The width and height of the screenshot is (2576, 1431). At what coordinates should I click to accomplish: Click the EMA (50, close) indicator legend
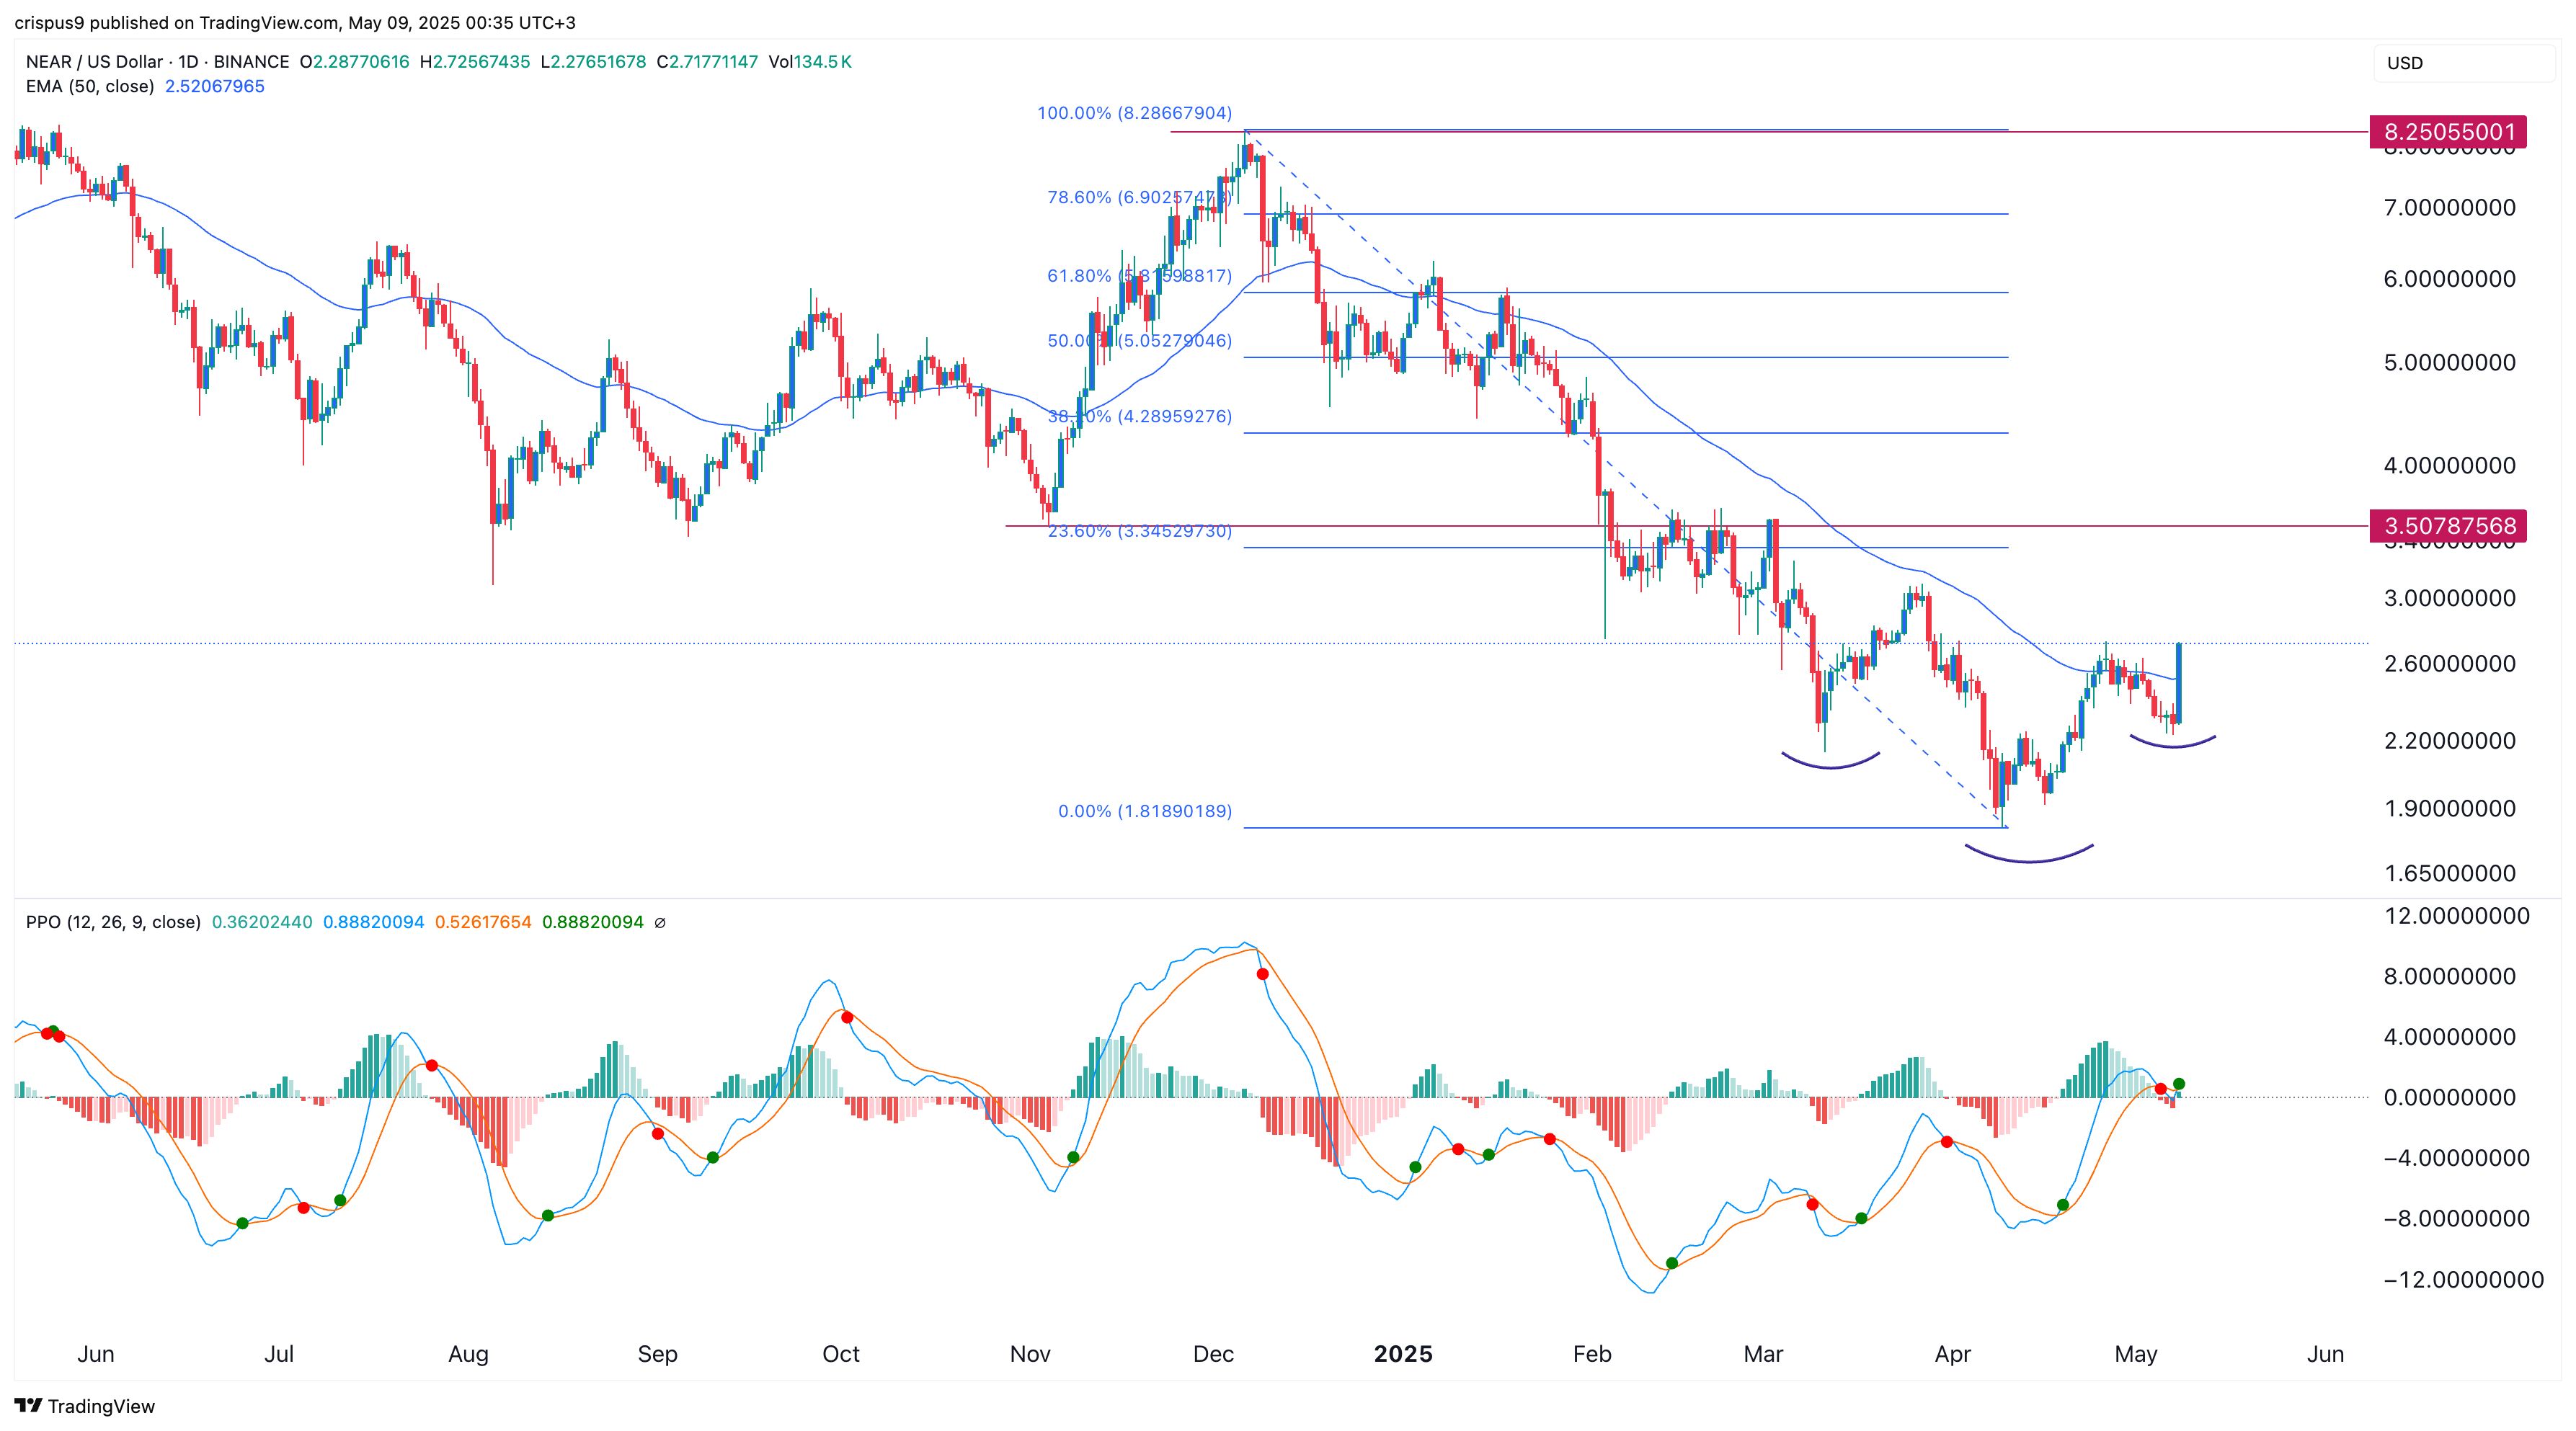tap(90, 86)
